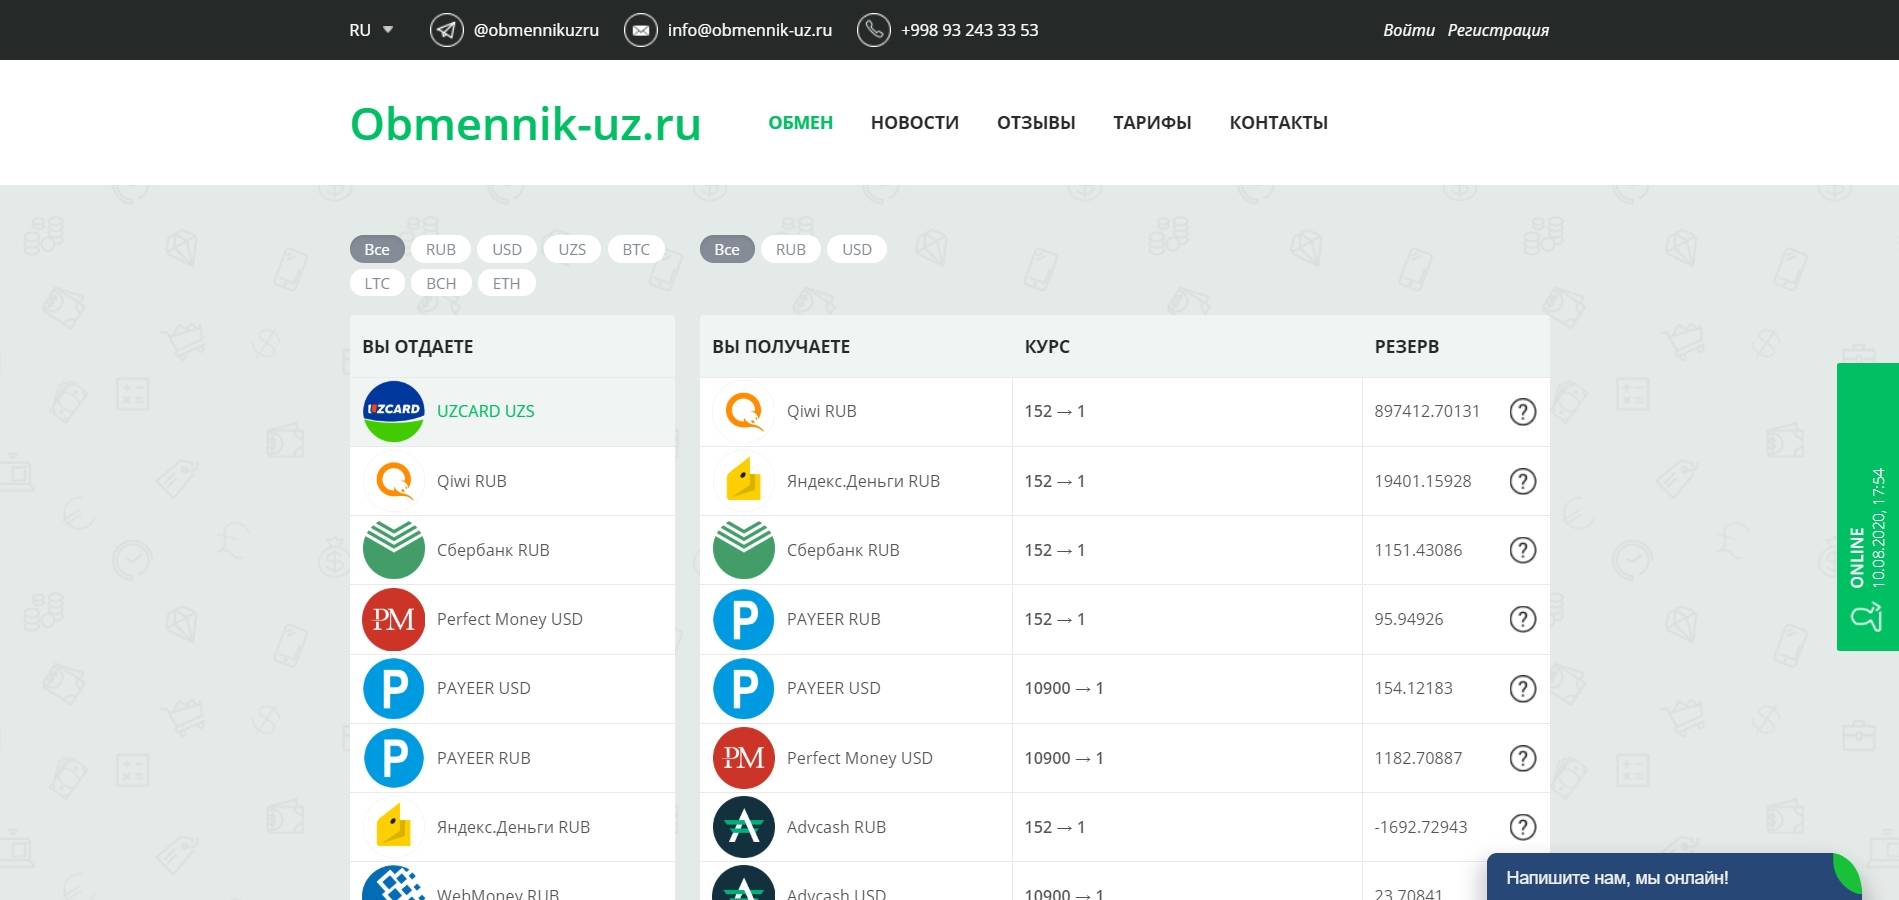Click the Telegram icon in top bar

[447, 30]
